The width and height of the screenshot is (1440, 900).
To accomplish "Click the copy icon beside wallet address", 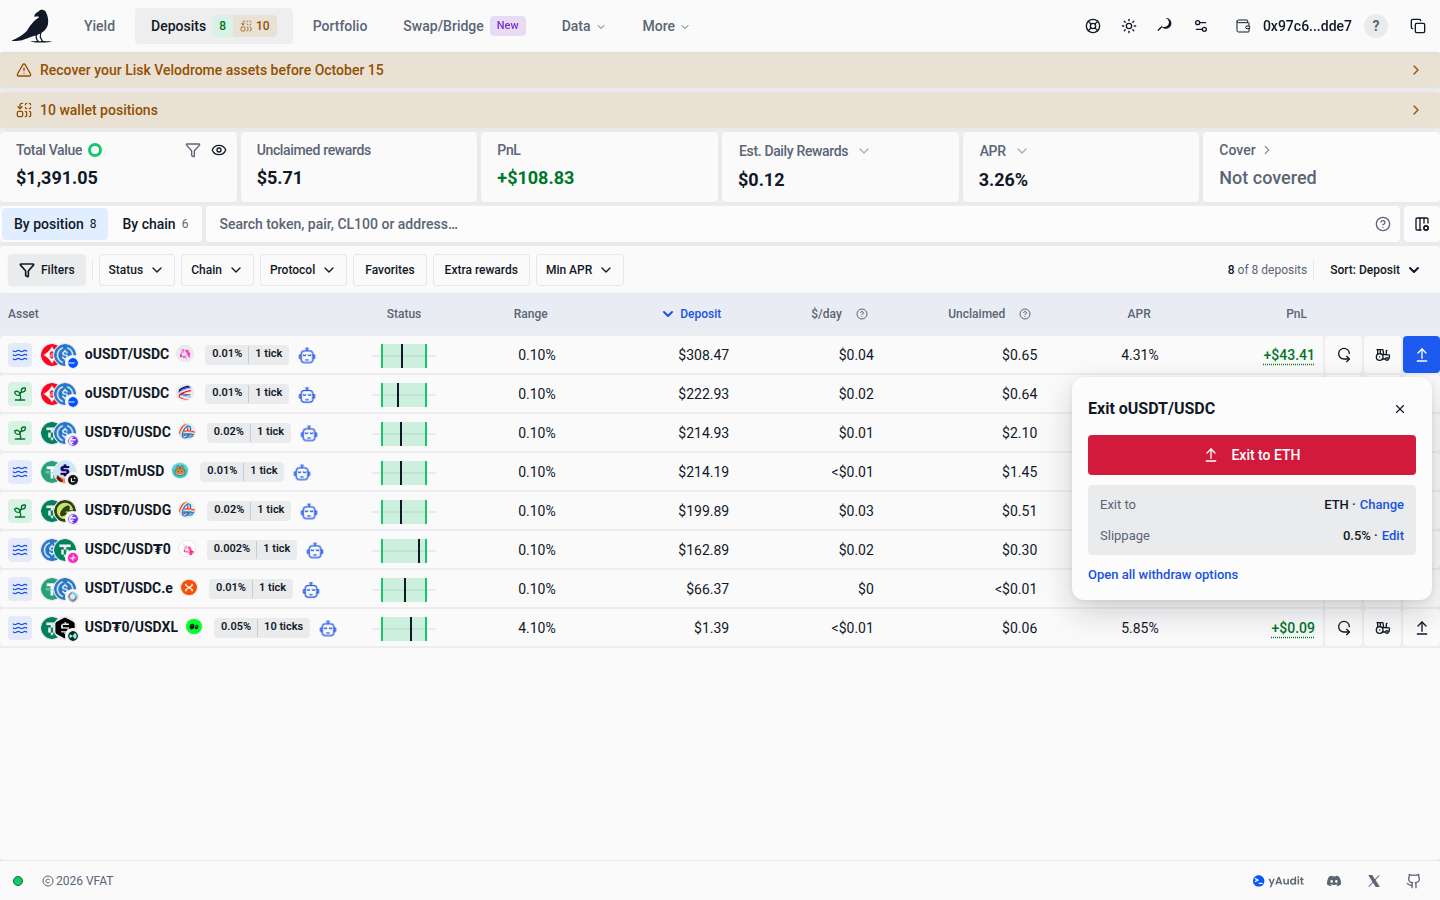I will [x=1418, y=26].
